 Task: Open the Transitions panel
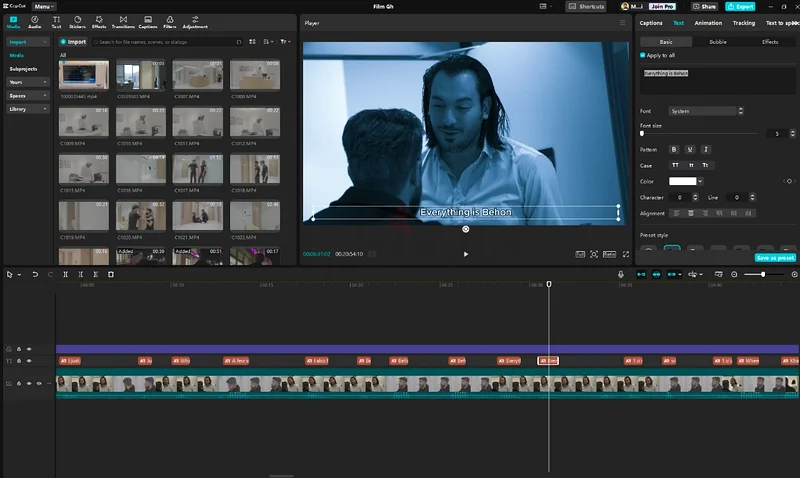click(123, 22)
